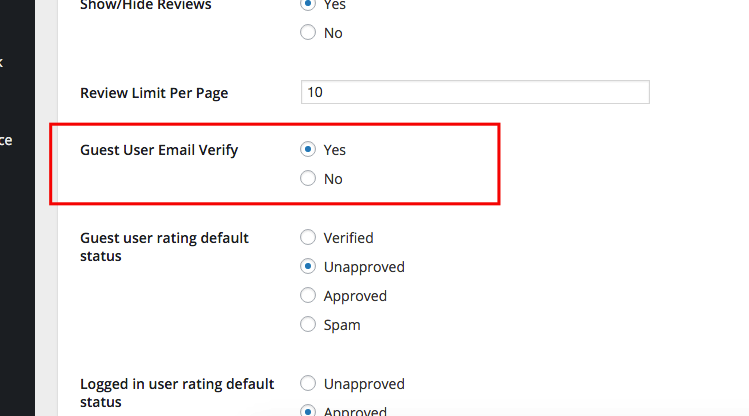Focus the Review Limit Per Page field
Viewport: 749px width, 416px height.
point(475,92)
